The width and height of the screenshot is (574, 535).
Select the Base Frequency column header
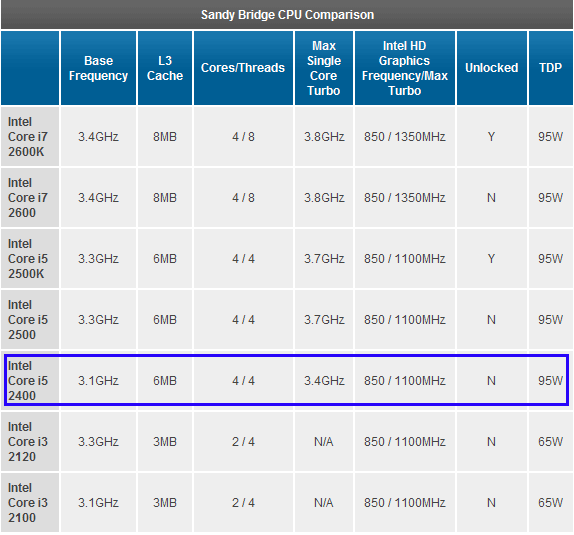[98, 68]
